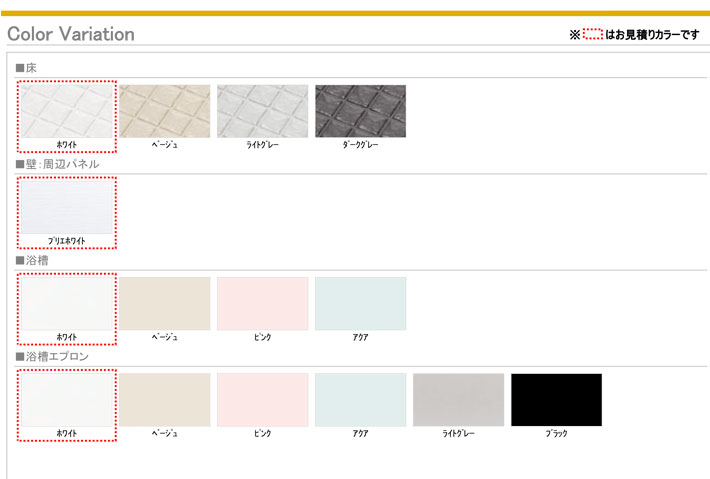710x479 pixels.
Task: Pick the White bathtub color swatch
Action: coord(67,303)
